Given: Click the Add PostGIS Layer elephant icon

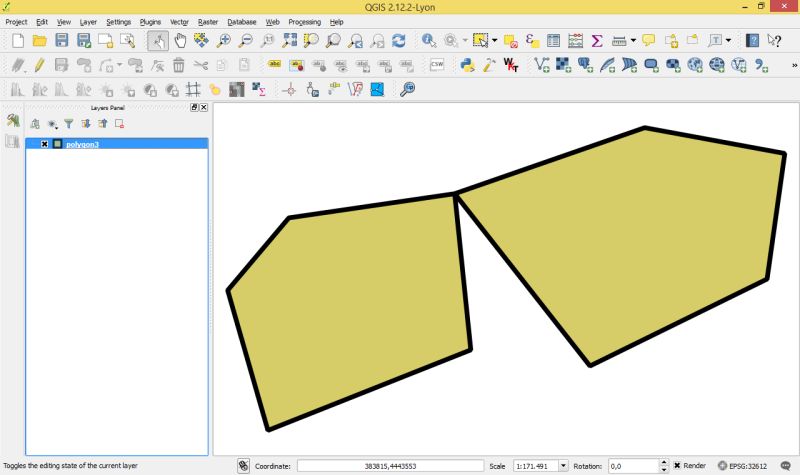Looking at the screenshot, I should (585, 65).
